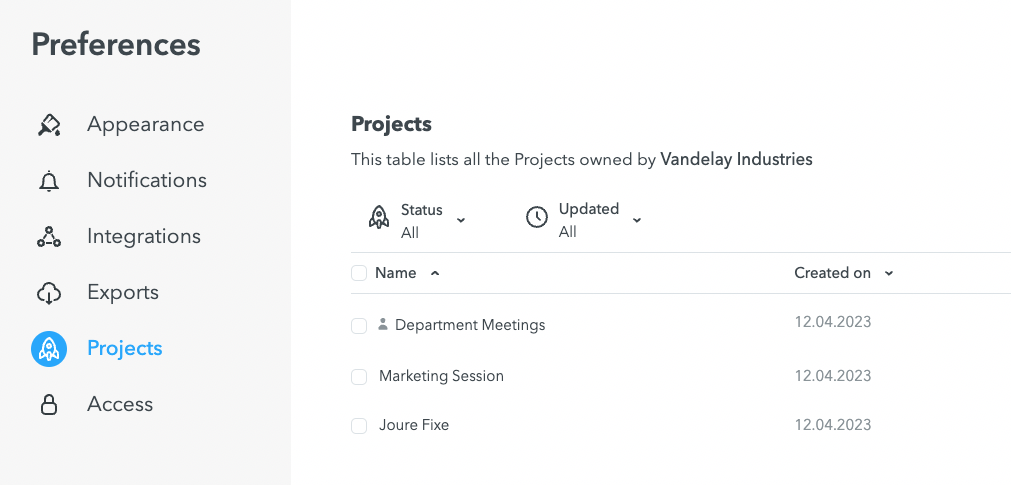This screenshot has width=1011, height=485.
Task: Click the Exports cloud download icon
Action: pos(49,293)
